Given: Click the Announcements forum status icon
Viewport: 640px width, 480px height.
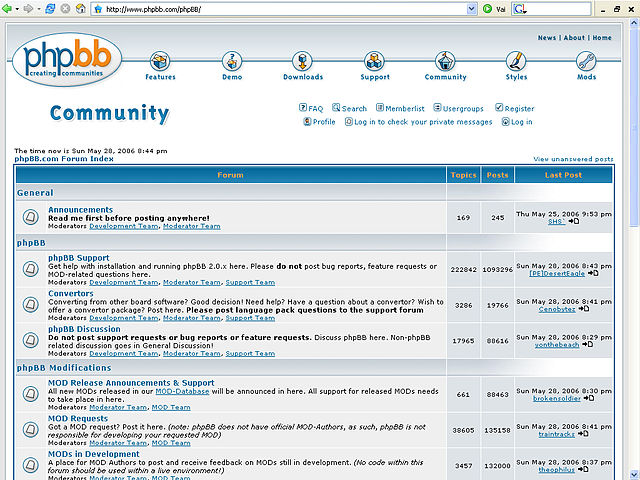Looking at the screenshot, I should [30, 217].
